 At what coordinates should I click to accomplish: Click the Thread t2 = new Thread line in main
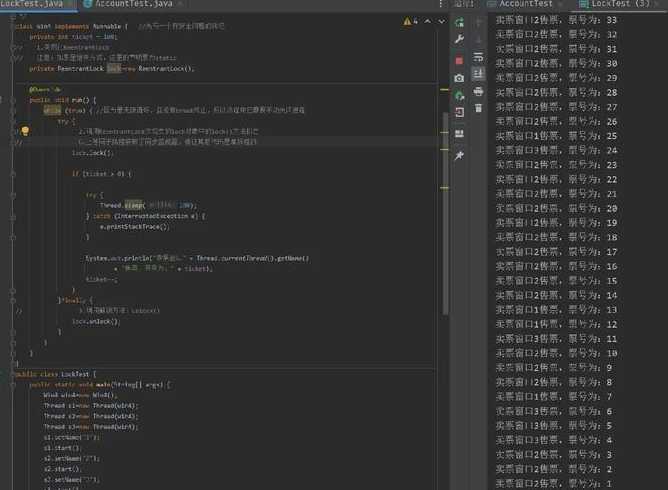pos(91,416)
